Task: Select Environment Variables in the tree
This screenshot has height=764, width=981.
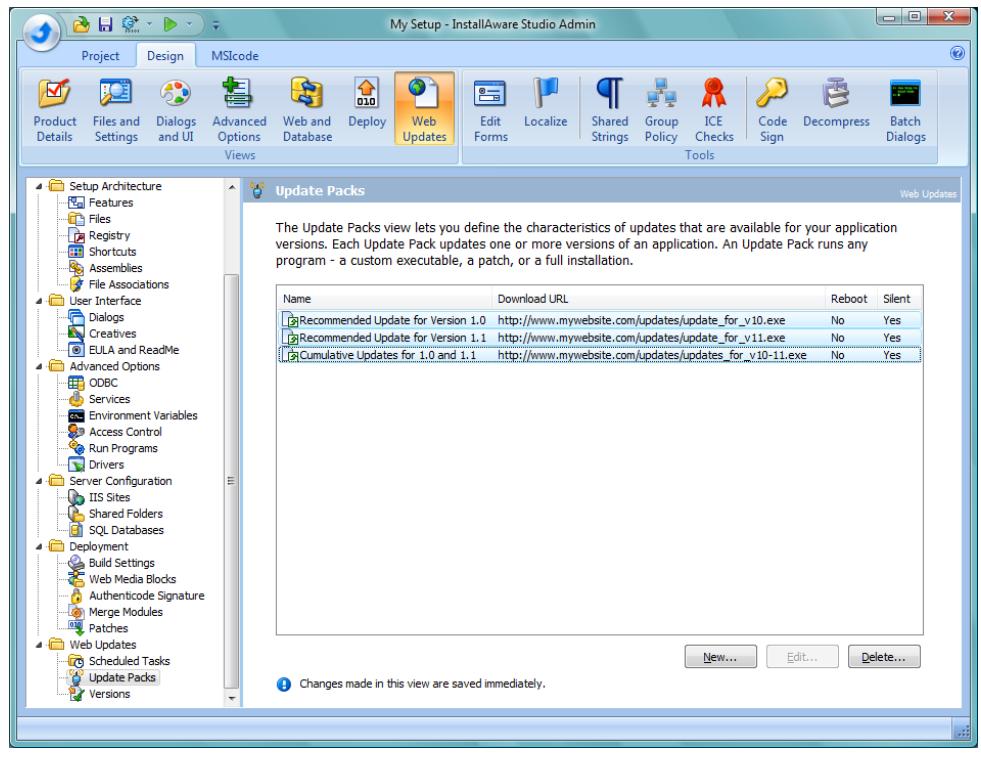Action: [x=143, y=415]
